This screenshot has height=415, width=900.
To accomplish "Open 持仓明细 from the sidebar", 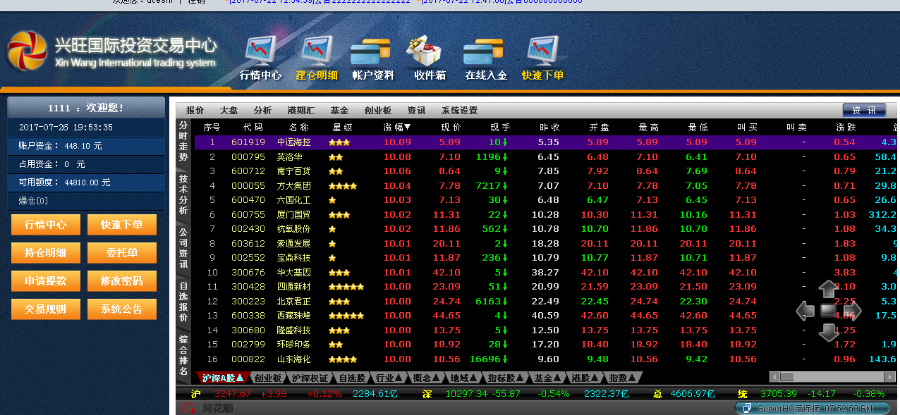I will tap(45, 253).
